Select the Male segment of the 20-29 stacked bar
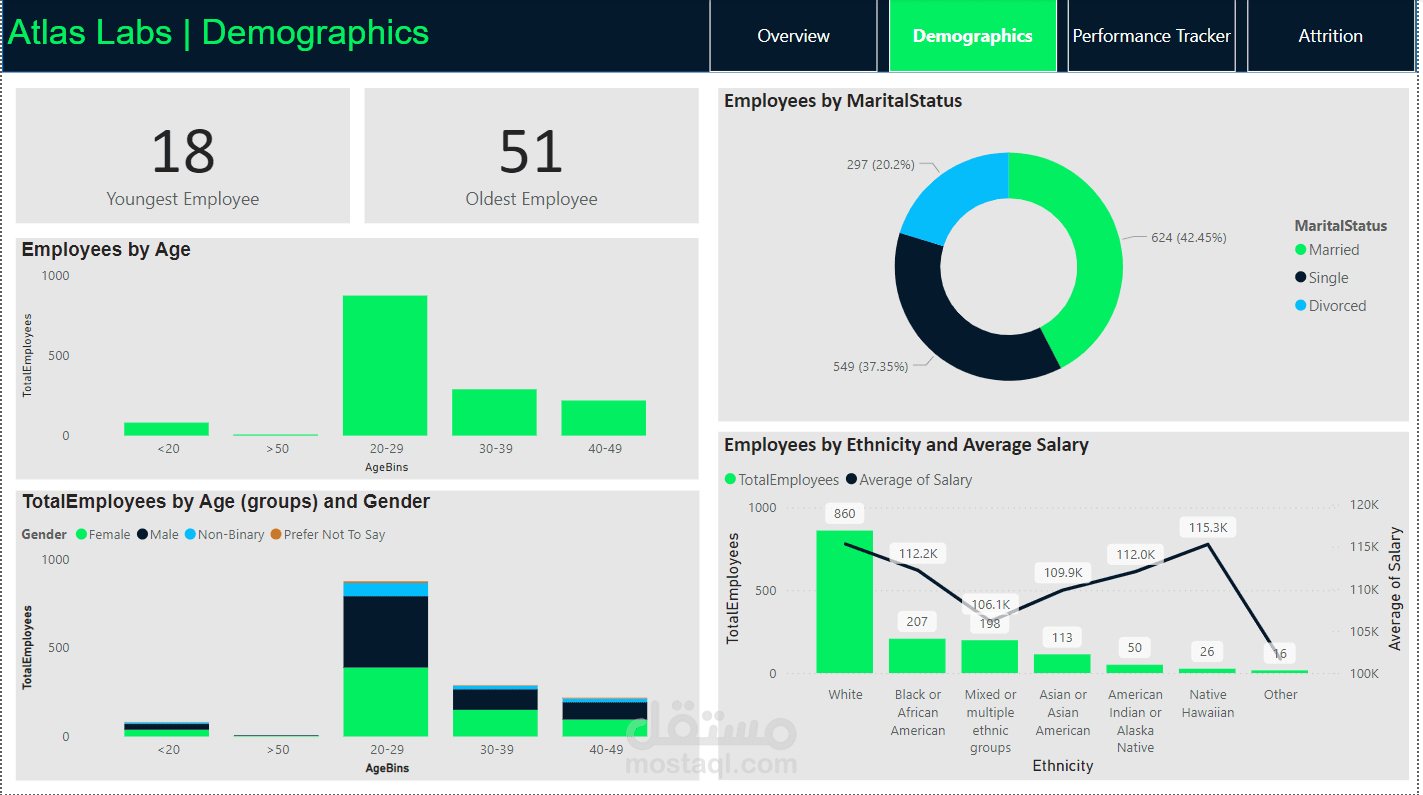This screenshot has width=1423, height=795. click(385, 632)
